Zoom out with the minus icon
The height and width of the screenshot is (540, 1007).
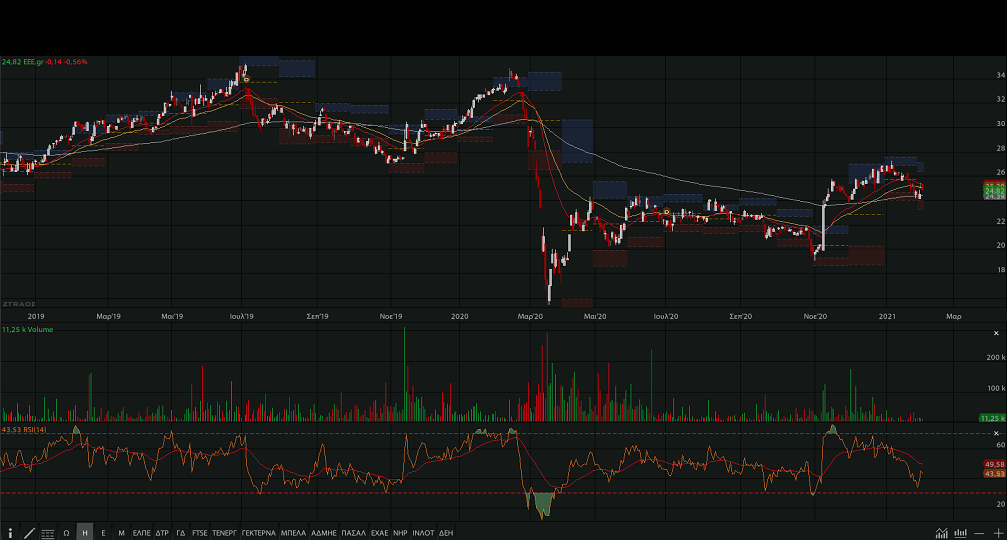click(979, 533)
